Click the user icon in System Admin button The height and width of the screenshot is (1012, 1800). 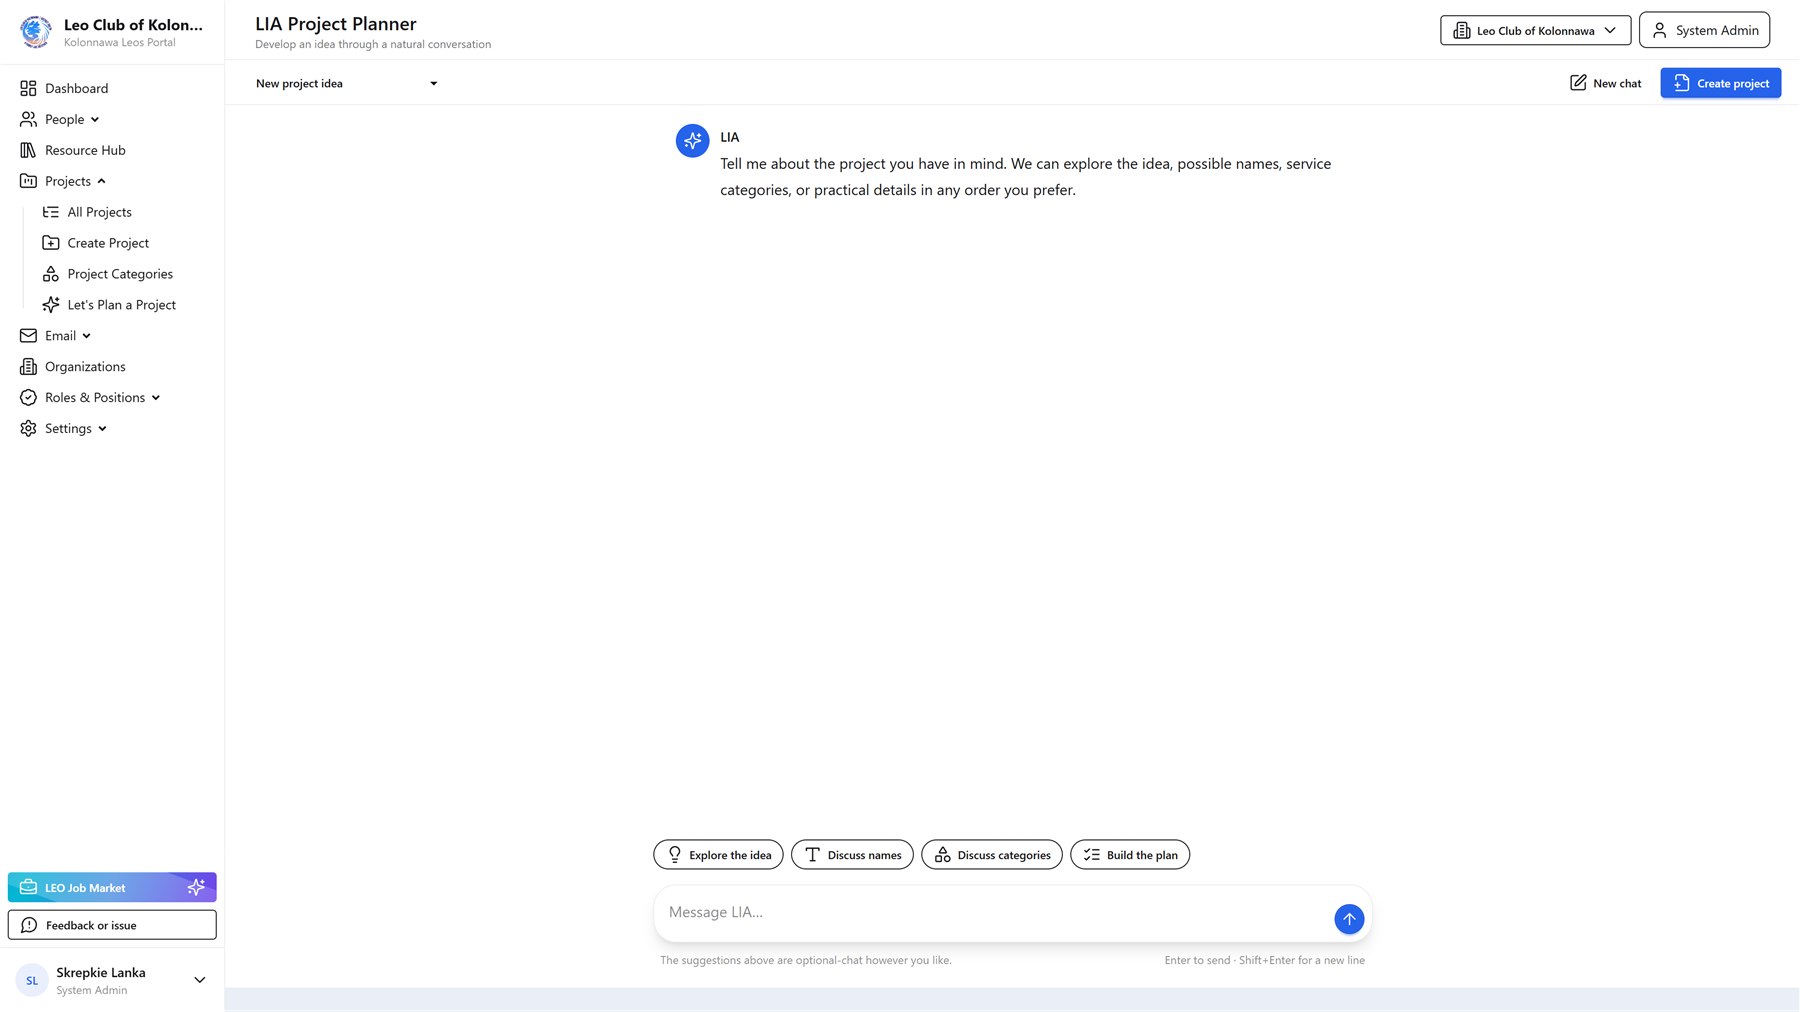[1660, 30]
